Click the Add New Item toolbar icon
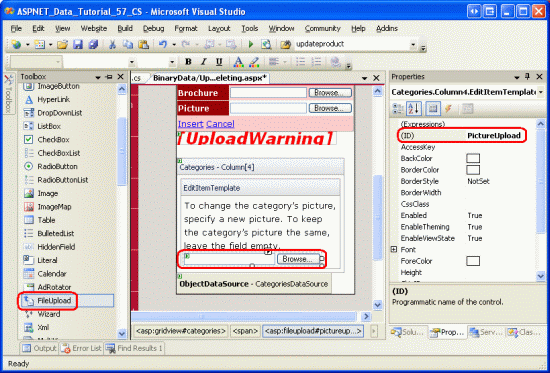Viewport: 550px width, 373px height. click(x=40, y=44)
